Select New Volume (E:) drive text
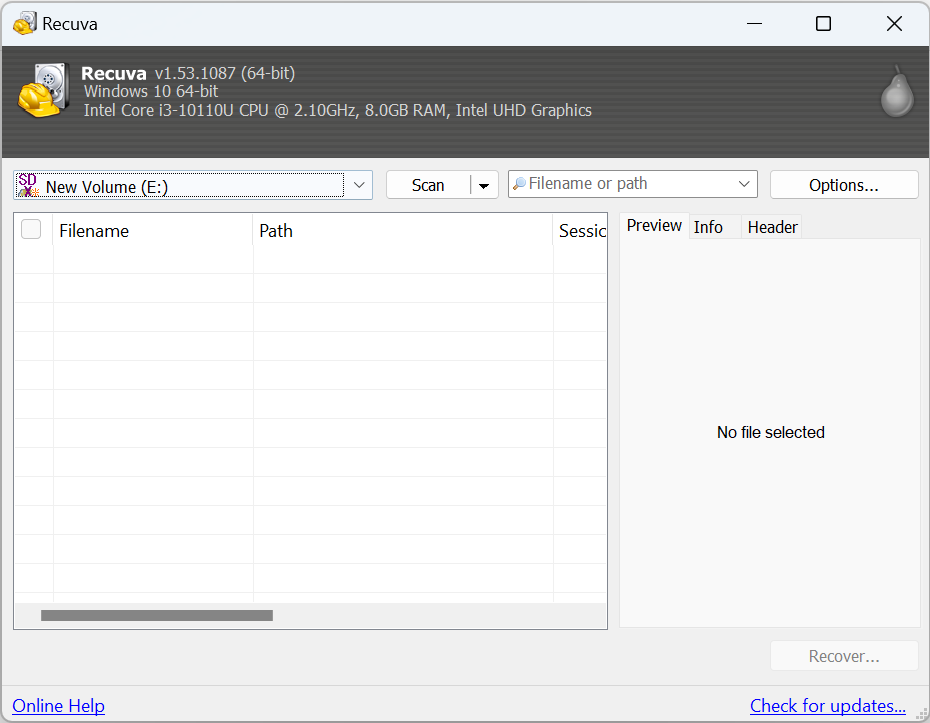The width and height of the screenshot is (930, 723). [107, 187]
